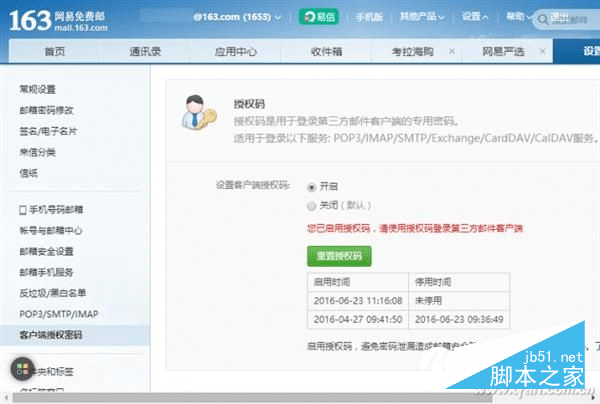This screenshot has height=404, width=600.
Task: Click the user with key avatar icon
Action: (199, 112)
